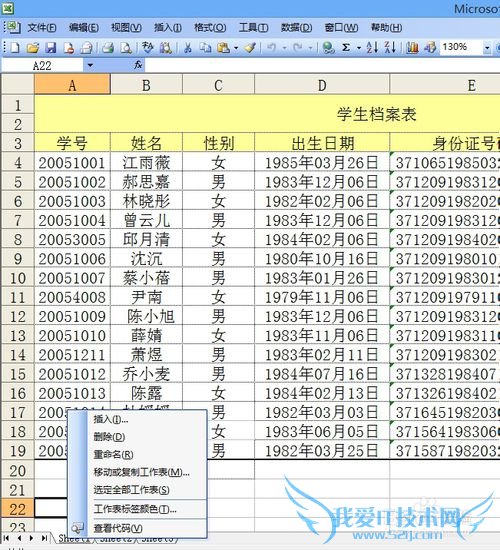Select cell with name 江雨薇
Image resolution: width=500 pixels, height=550 pixels.
coord(146,163)
